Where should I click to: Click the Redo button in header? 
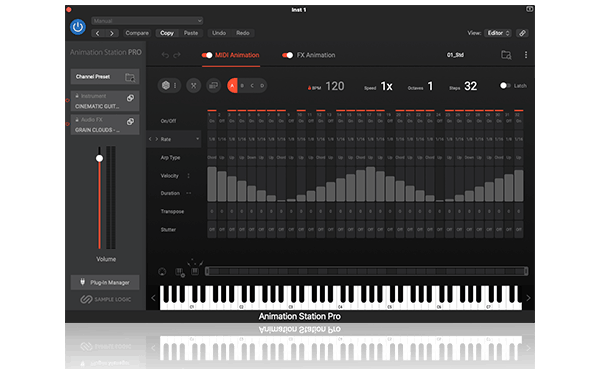[243, 33]
